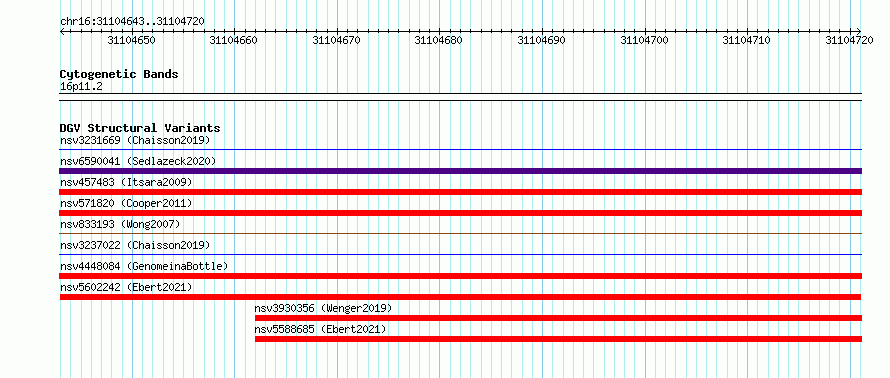Click the Cytogenetic Bands track title
The image size is (890, 378).
click(119, 74)
